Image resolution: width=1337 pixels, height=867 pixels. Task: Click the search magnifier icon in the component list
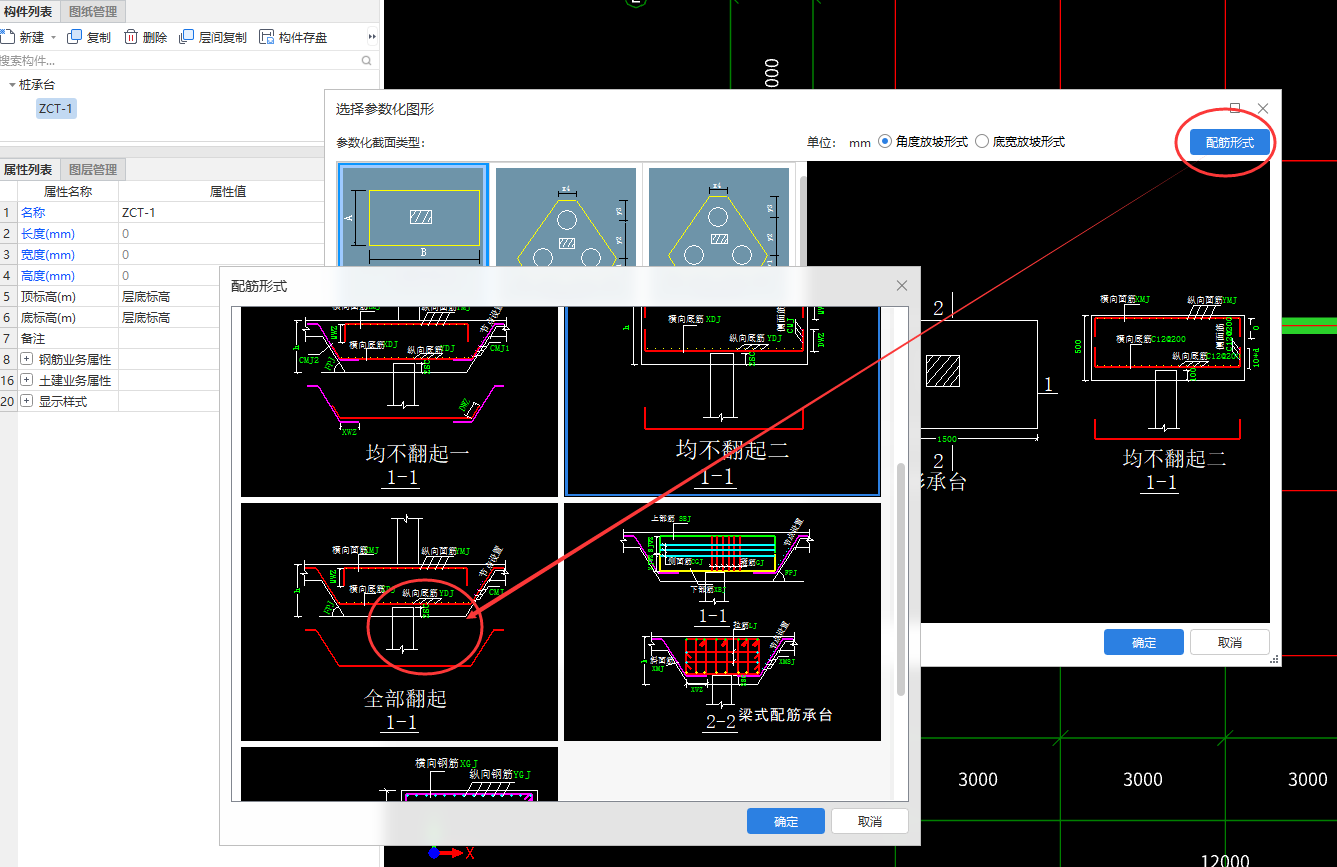pyautogui.click(x=367, y=60)
